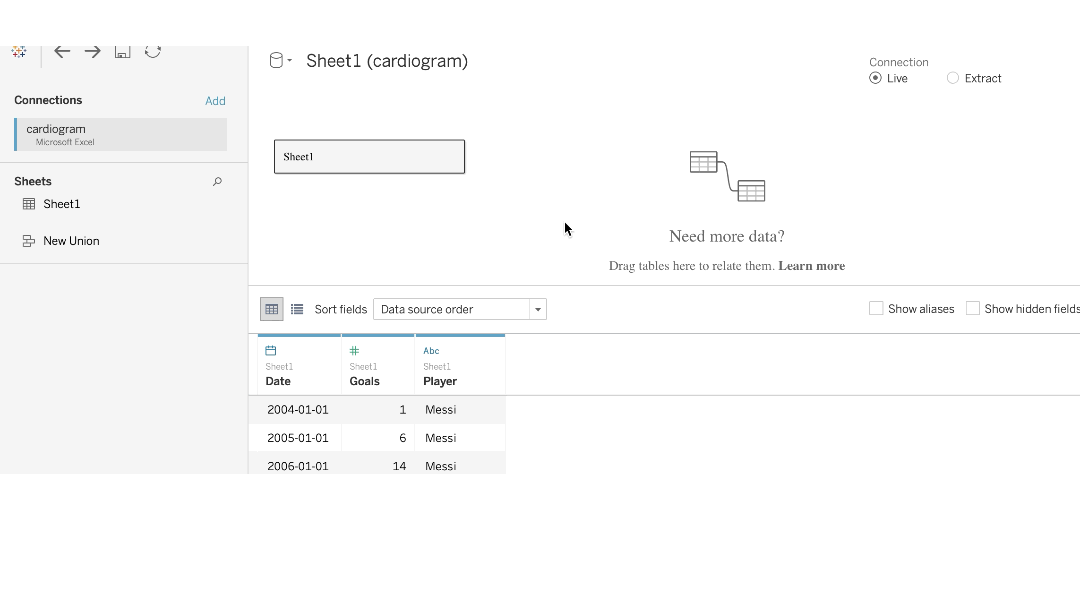Click the Goals value 6
Screen dimensions: 1080x608
click(403, 438)
